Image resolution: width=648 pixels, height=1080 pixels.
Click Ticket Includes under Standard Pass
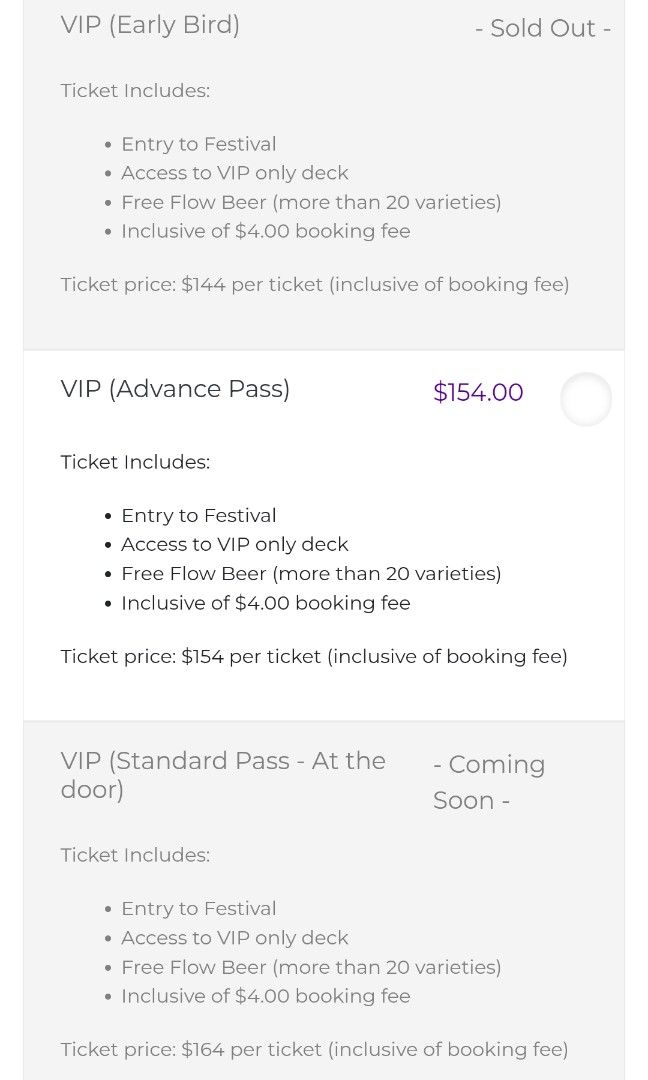[x=134, y=855]
